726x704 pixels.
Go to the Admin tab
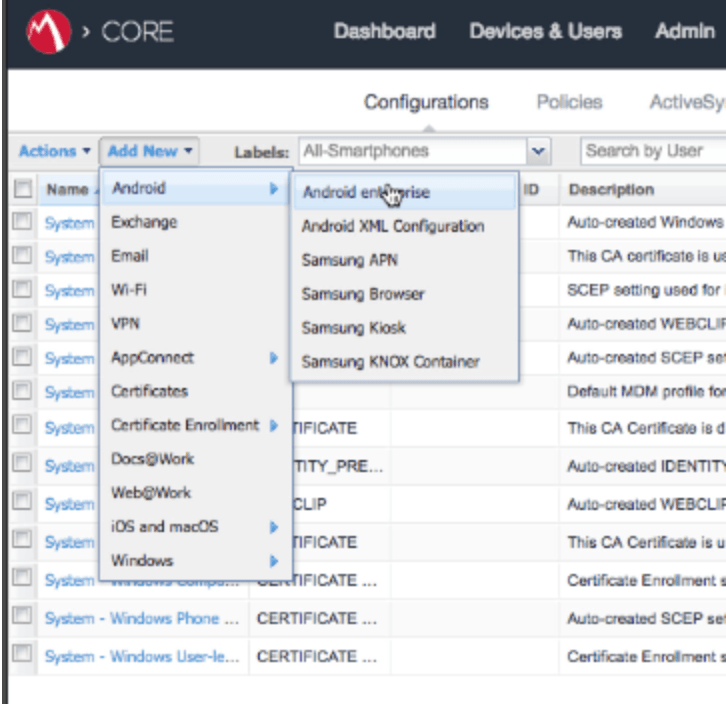click(x=685, y=31)
